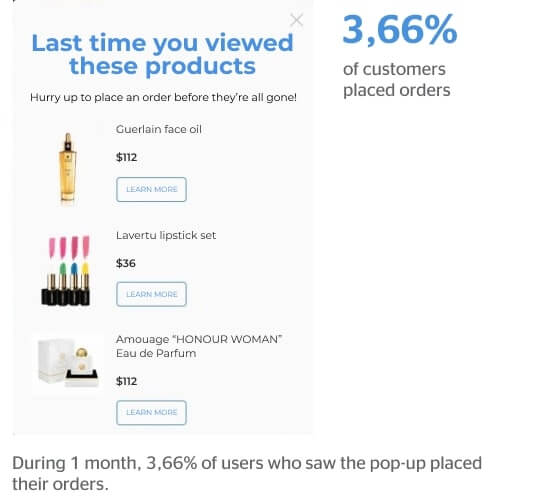The width and height of the screenshot is (558, 501).
Task: Open the Guerlain face oil bottle image
Action: tap(67, 169)
